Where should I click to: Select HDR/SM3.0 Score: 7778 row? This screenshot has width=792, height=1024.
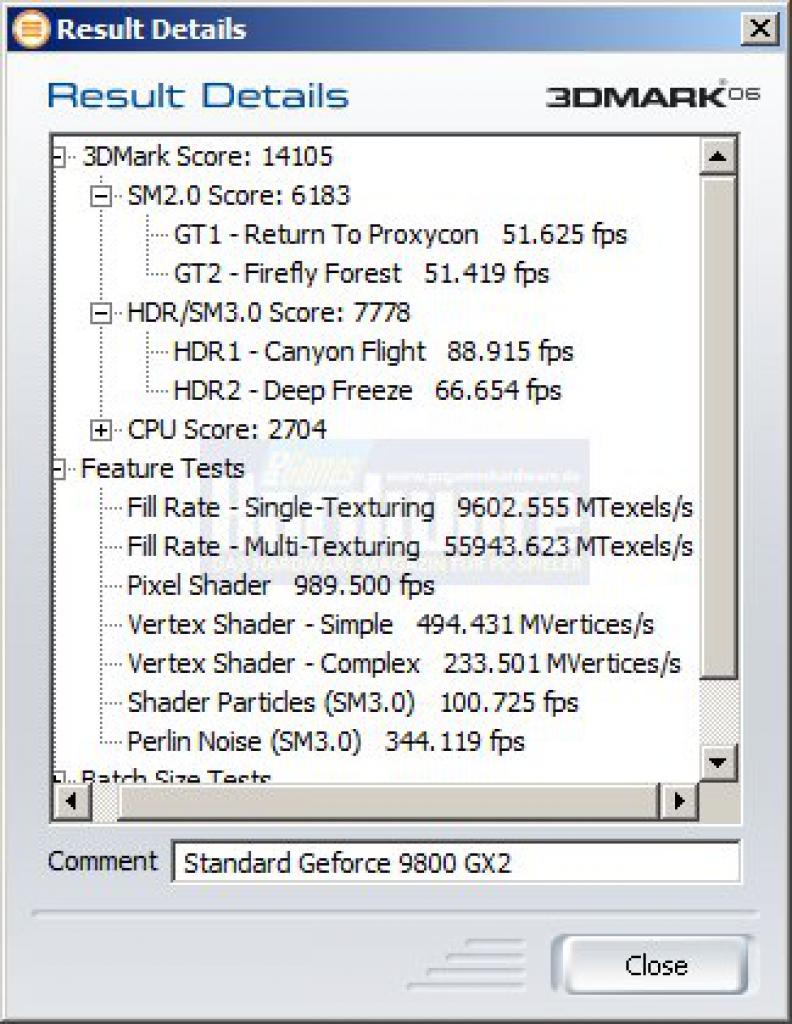[x=268, y=313]
